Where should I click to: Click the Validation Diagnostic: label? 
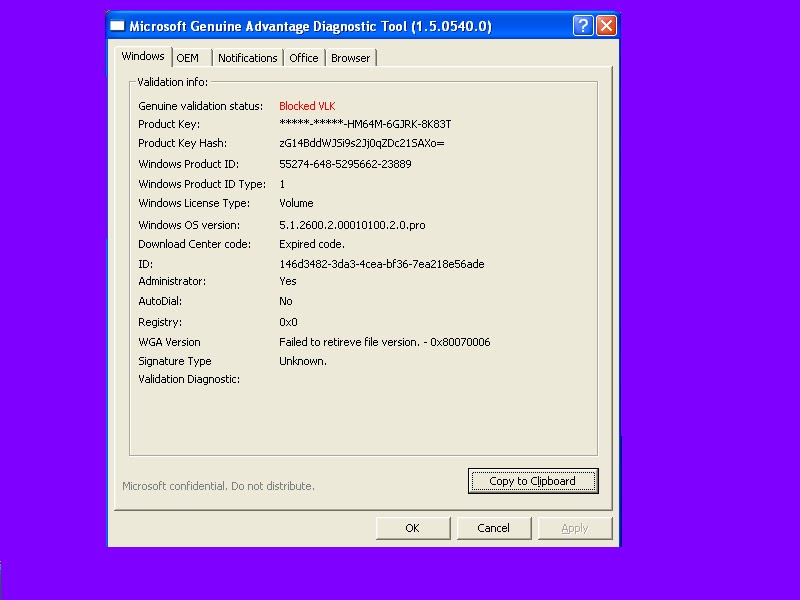[x=189, y=379]
